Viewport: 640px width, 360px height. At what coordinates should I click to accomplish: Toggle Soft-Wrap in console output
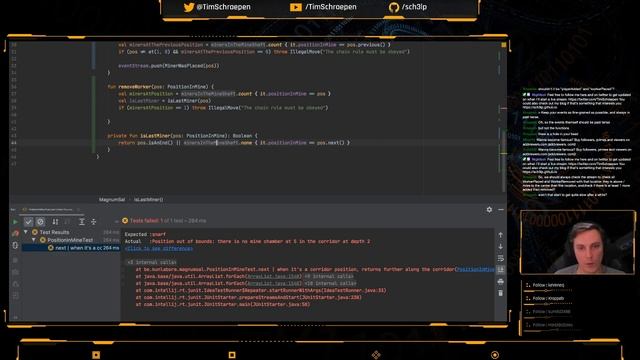tap(501, 258)
